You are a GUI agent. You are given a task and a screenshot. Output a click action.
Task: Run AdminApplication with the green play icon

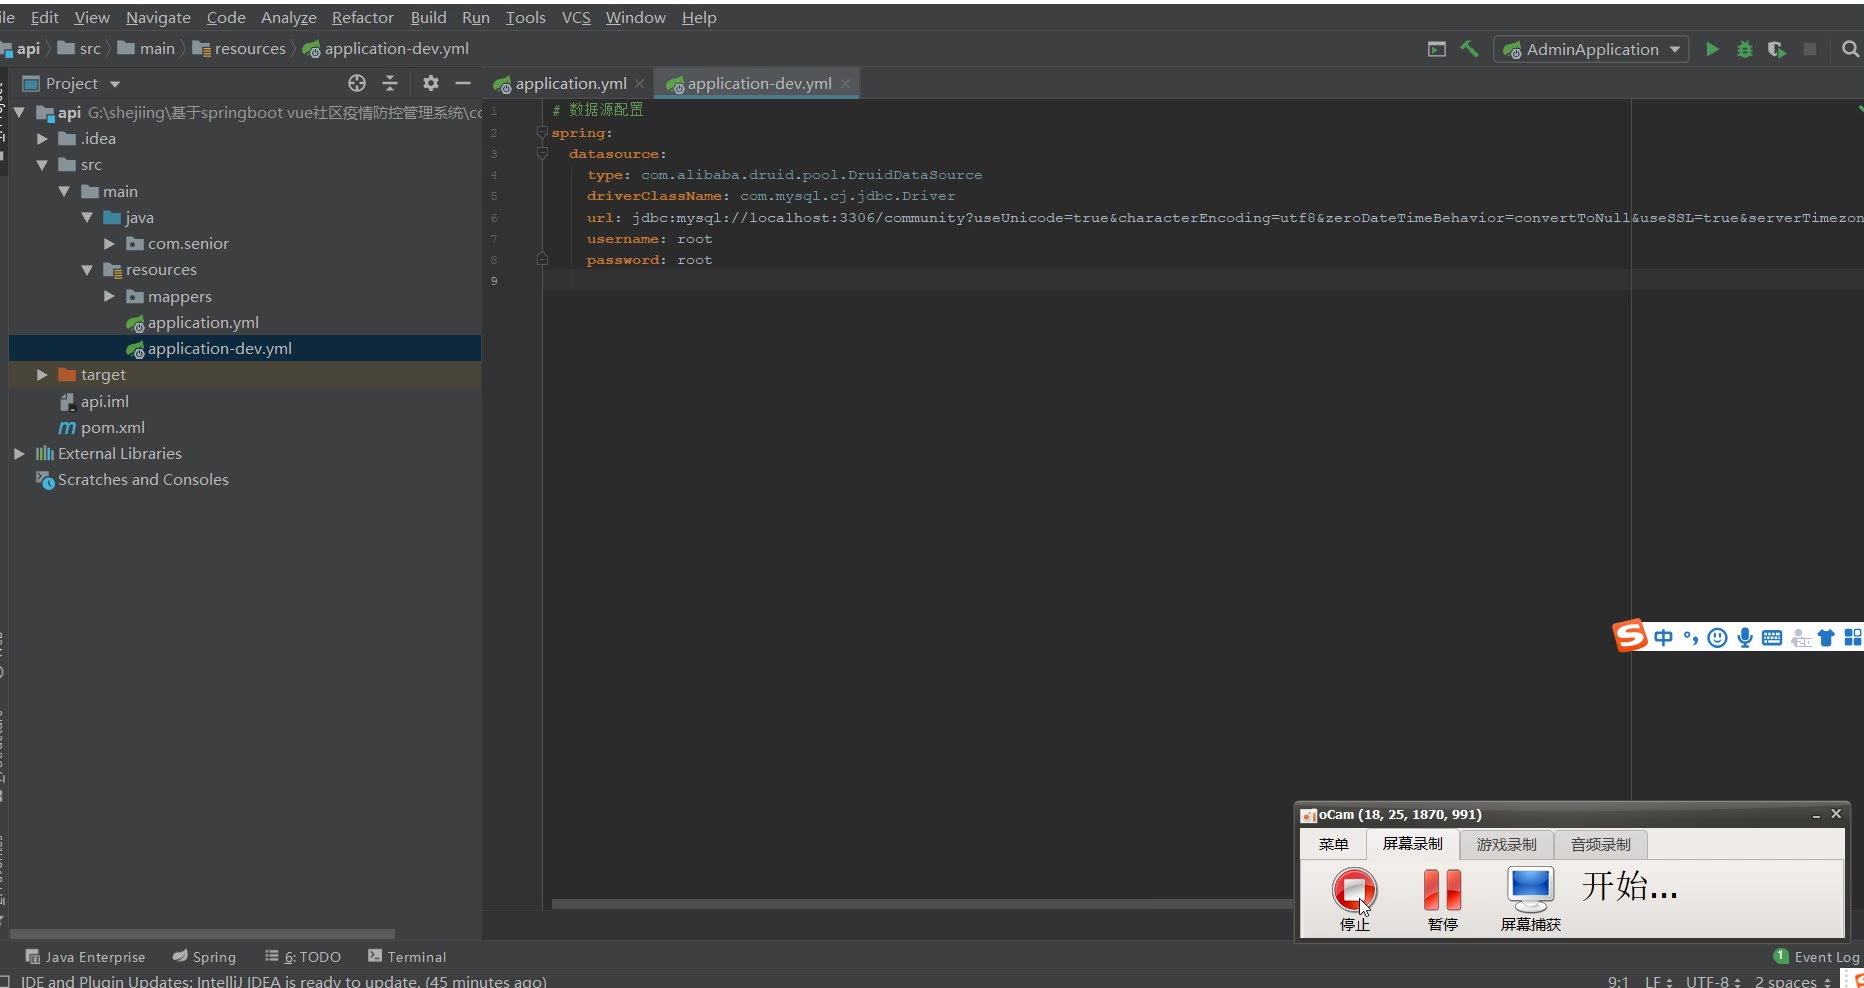pos(1712,49)
